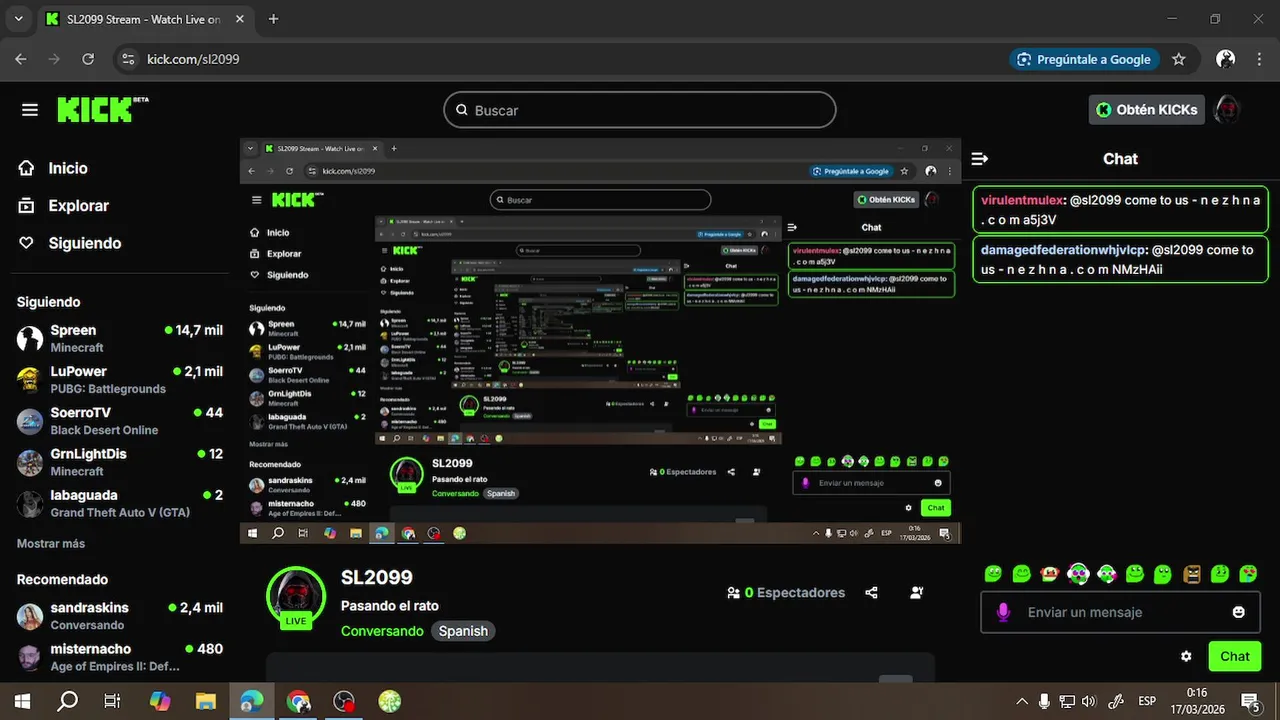Open LuPower's PUBG channel
This screenshot has height=720, width=1280.
[120, 380]
